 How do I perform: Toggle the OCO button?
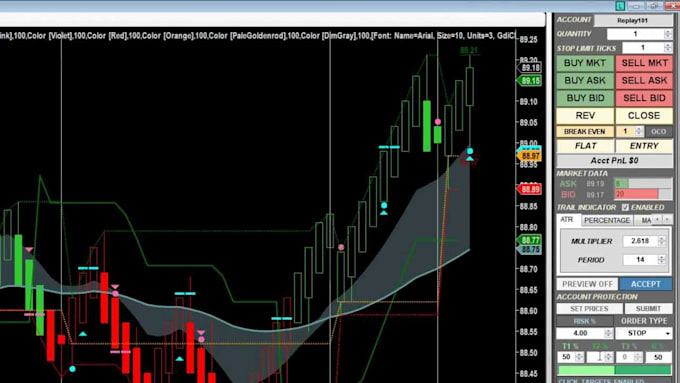(658, 131)
